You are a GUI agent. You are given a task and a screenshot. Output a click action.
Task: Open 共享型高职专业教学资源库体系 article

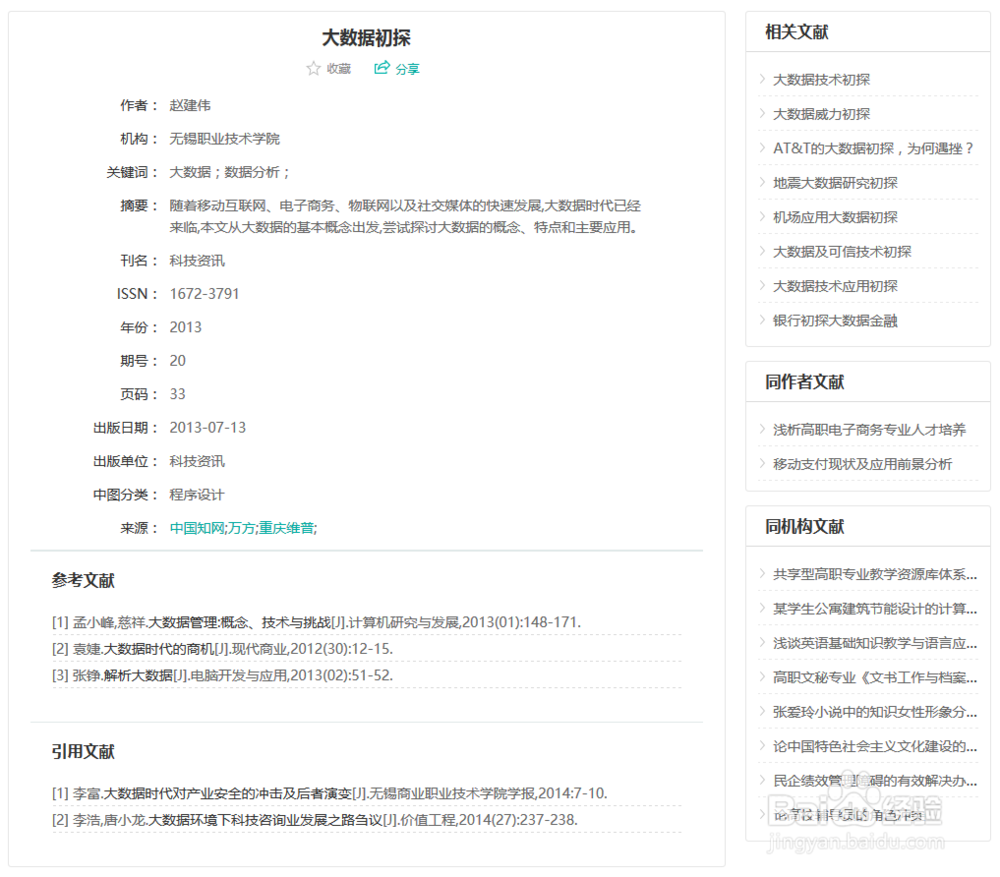[875, 575]
